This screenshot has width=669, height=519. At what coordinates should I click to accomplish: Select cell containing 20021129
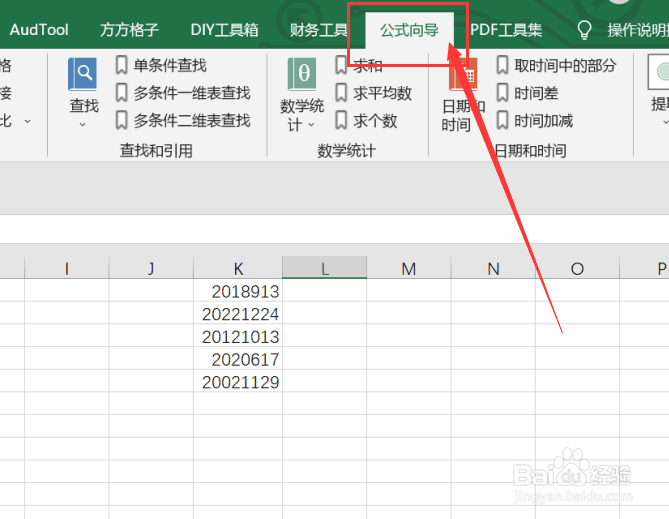(x=238, y=382)
